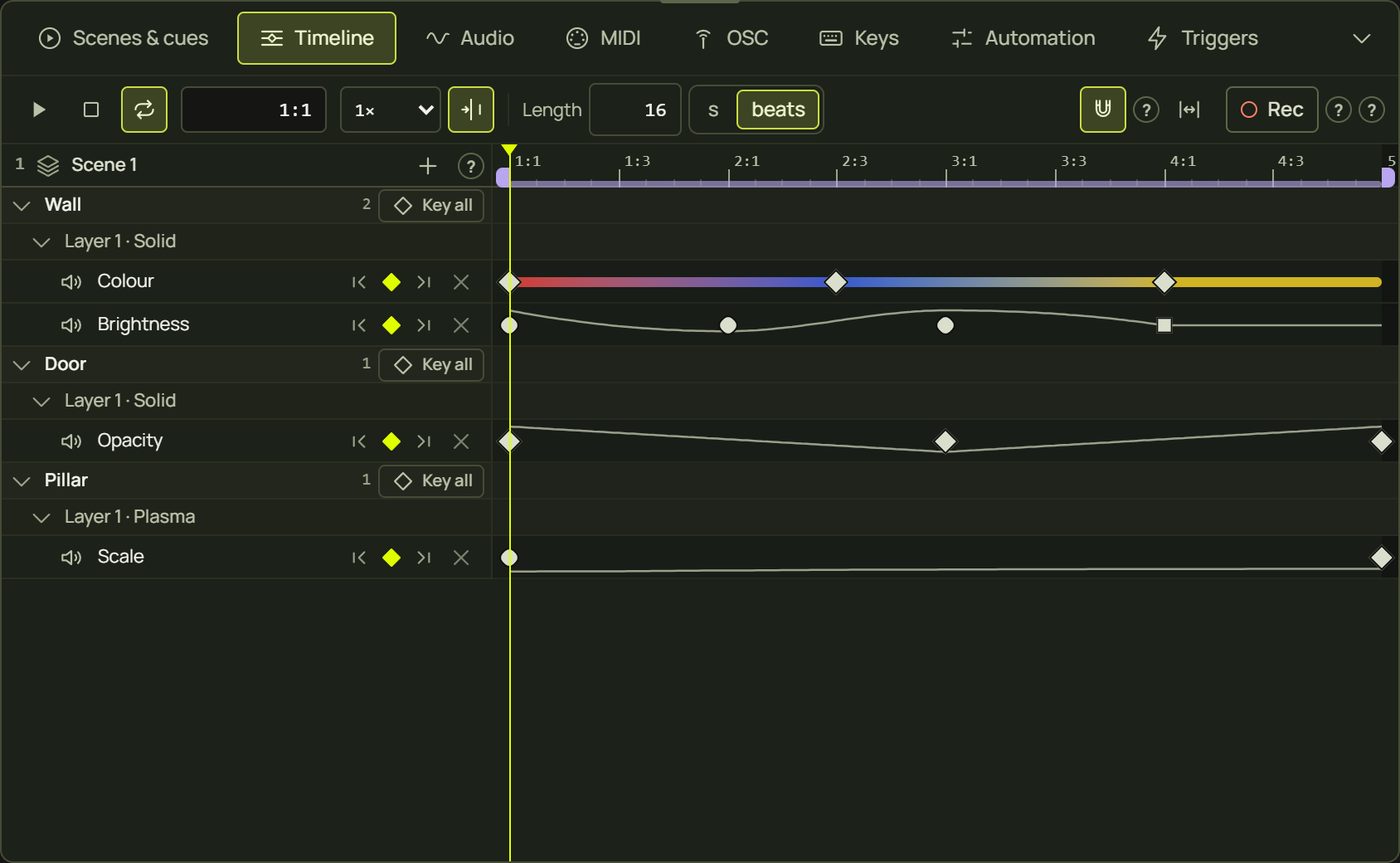The height and width of the screenshot is (863, 1400).
Task: Open the help icon next to the magnet
Action: (1146, 110)
